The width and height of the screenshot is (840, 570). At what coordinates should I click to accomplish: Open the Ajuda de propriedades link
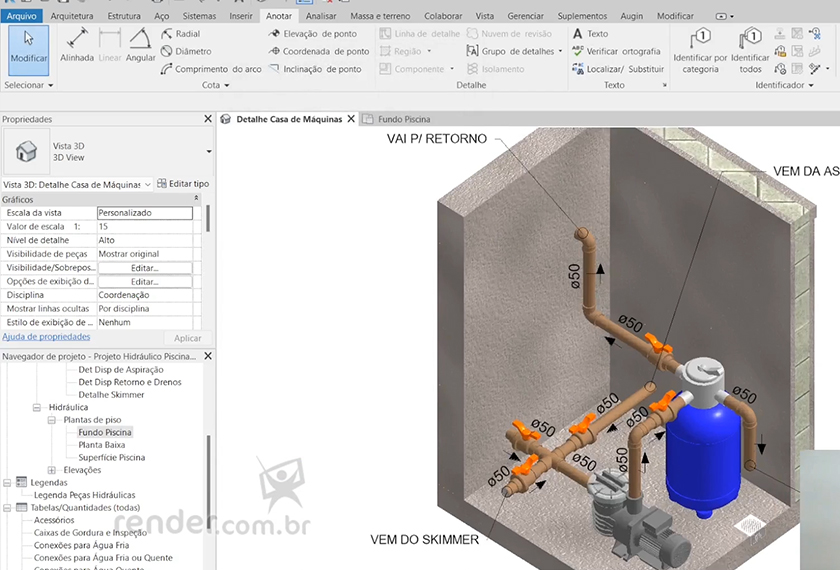click(46, 337)
